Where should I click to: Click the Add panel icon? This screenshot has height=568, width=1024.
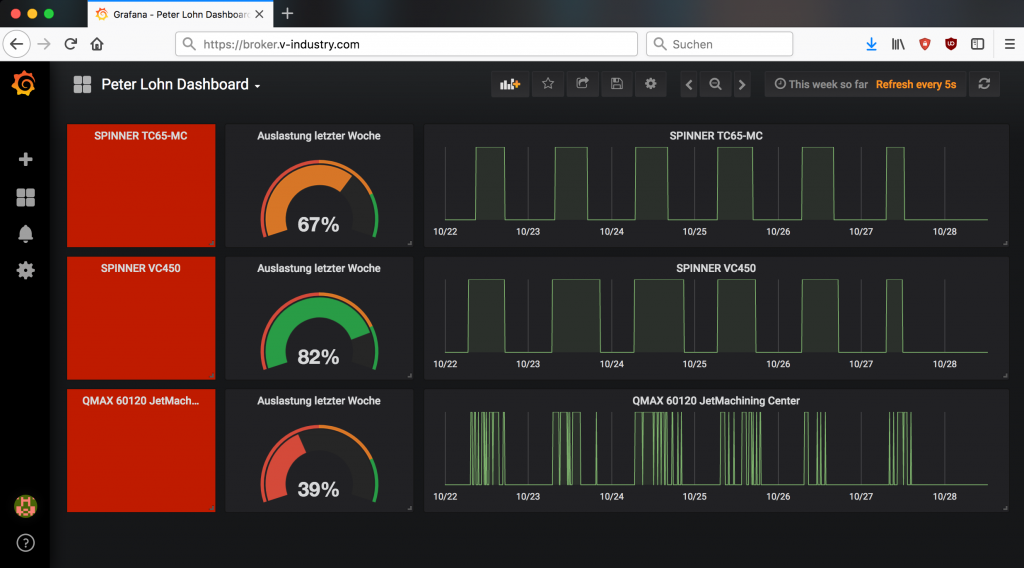(x=509, y=84)
